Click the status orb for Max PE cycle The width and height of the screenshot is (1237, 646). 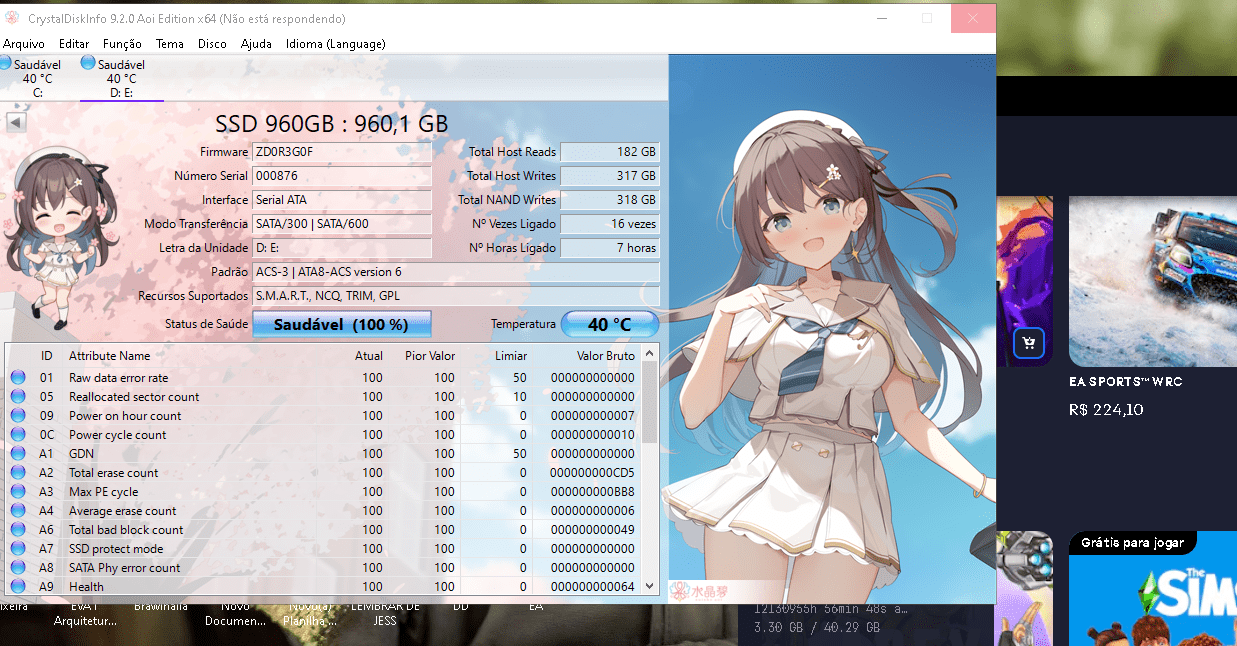click(18, 492)
